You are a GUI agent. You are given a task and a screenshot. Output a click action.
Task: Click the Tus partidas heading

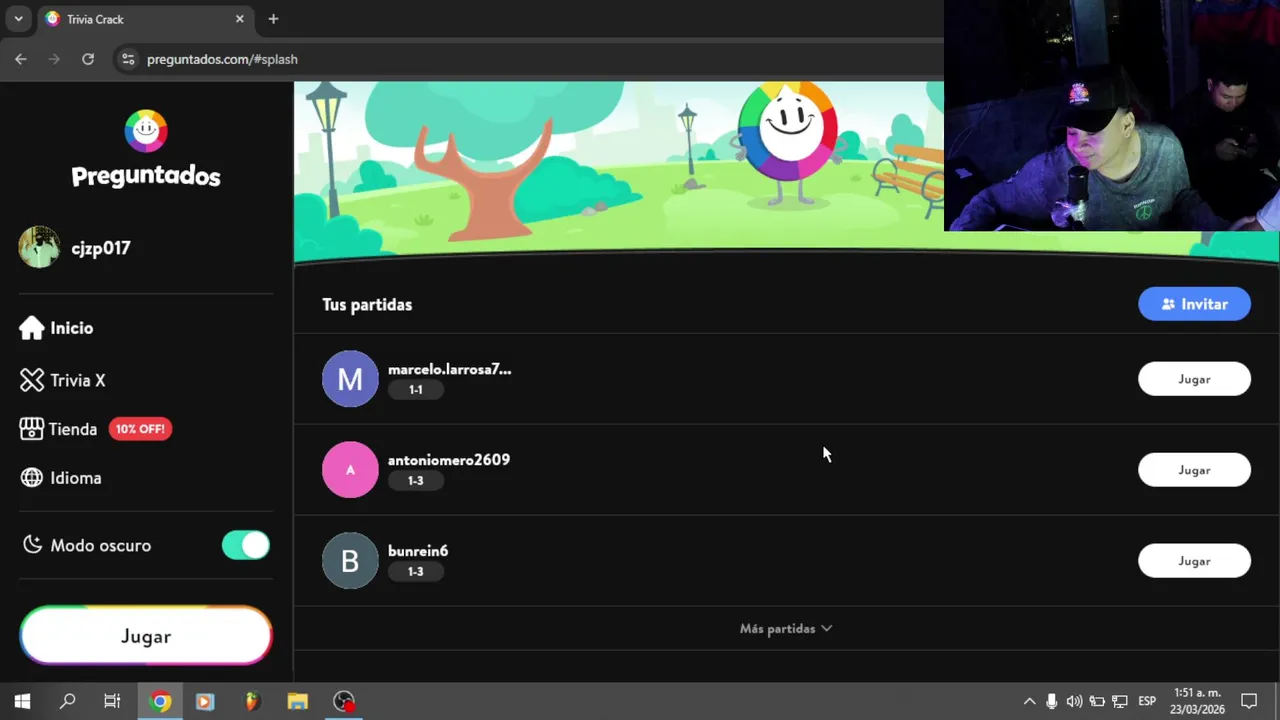(367, 304)
